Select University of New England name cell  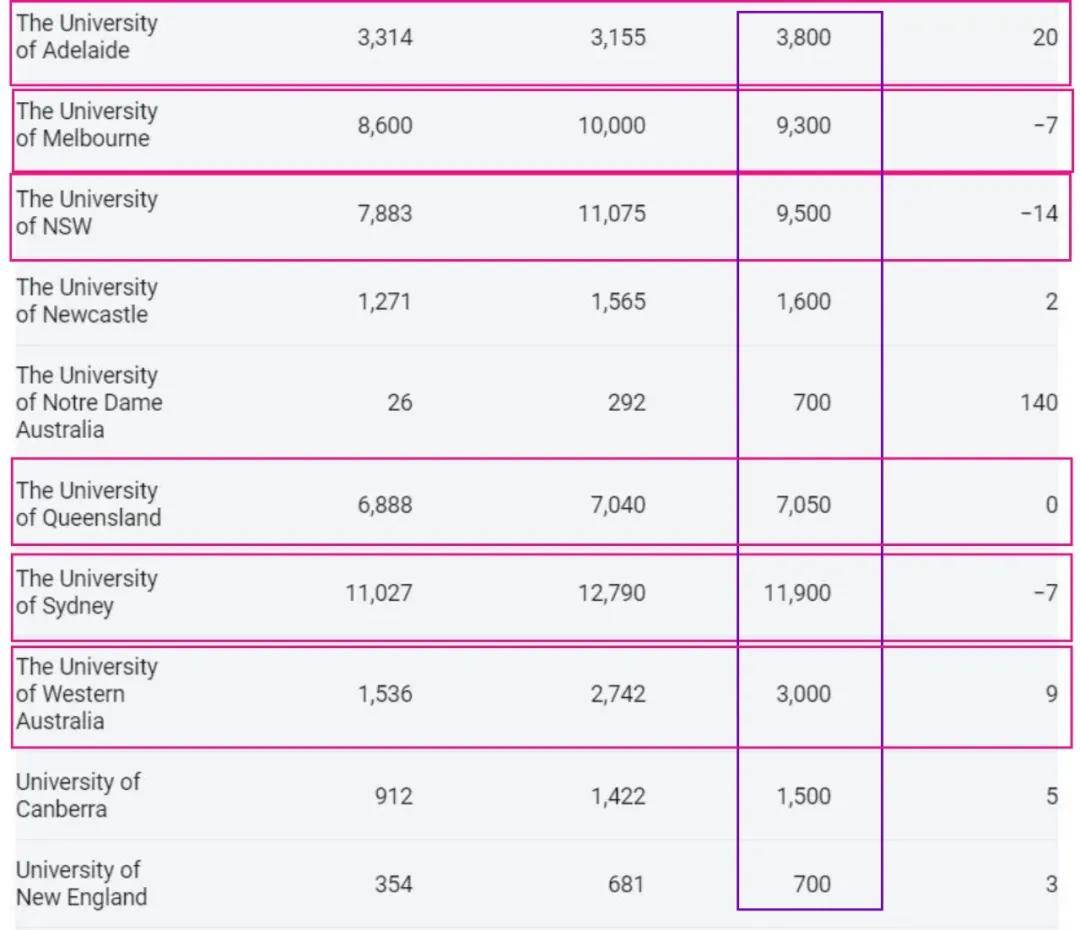click(81, 884)
